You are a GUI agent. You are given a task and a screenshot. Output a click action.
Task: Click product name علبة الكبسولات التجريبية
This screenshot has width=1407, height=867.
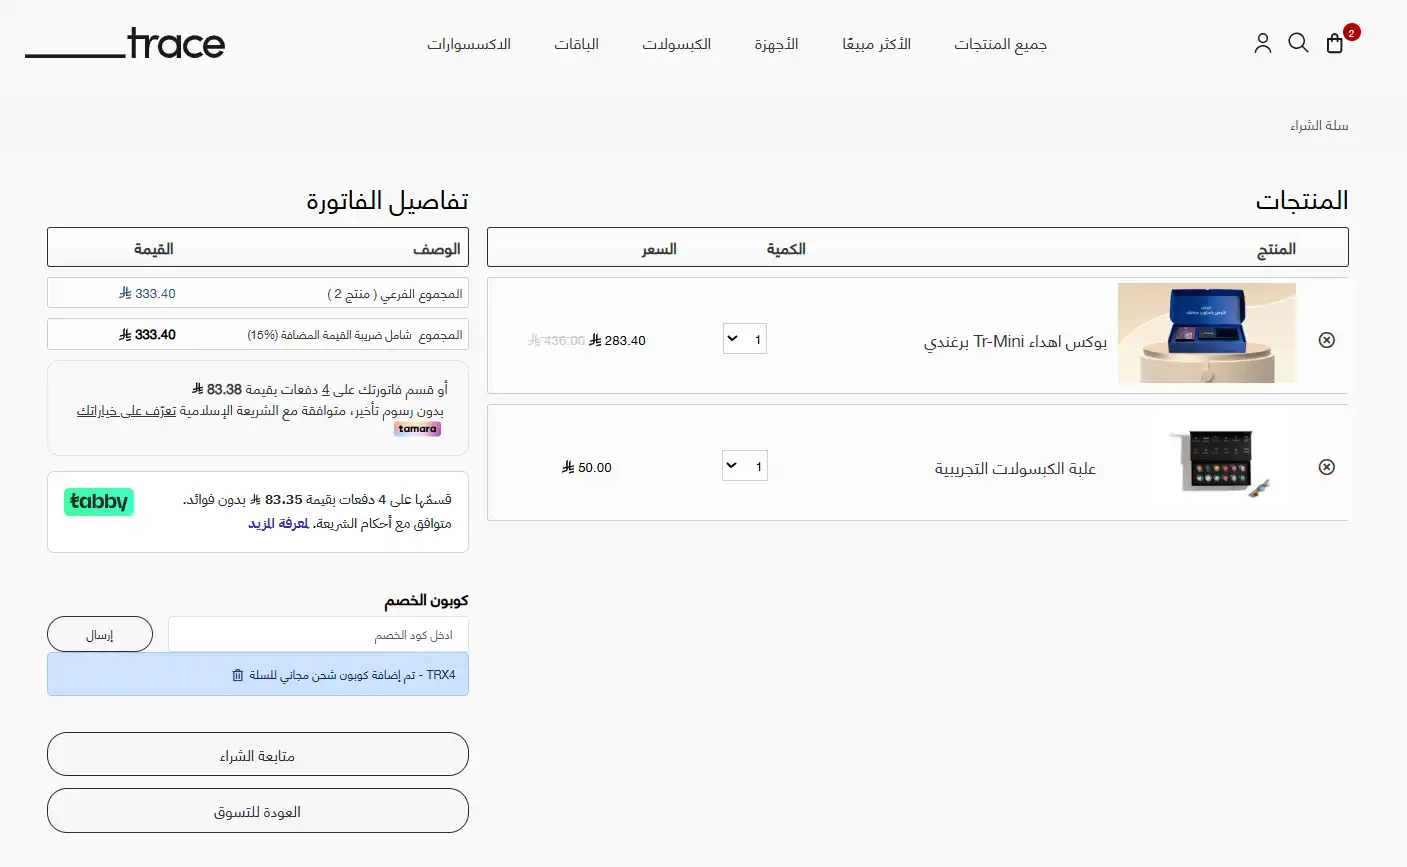(x=1015, y=468)
